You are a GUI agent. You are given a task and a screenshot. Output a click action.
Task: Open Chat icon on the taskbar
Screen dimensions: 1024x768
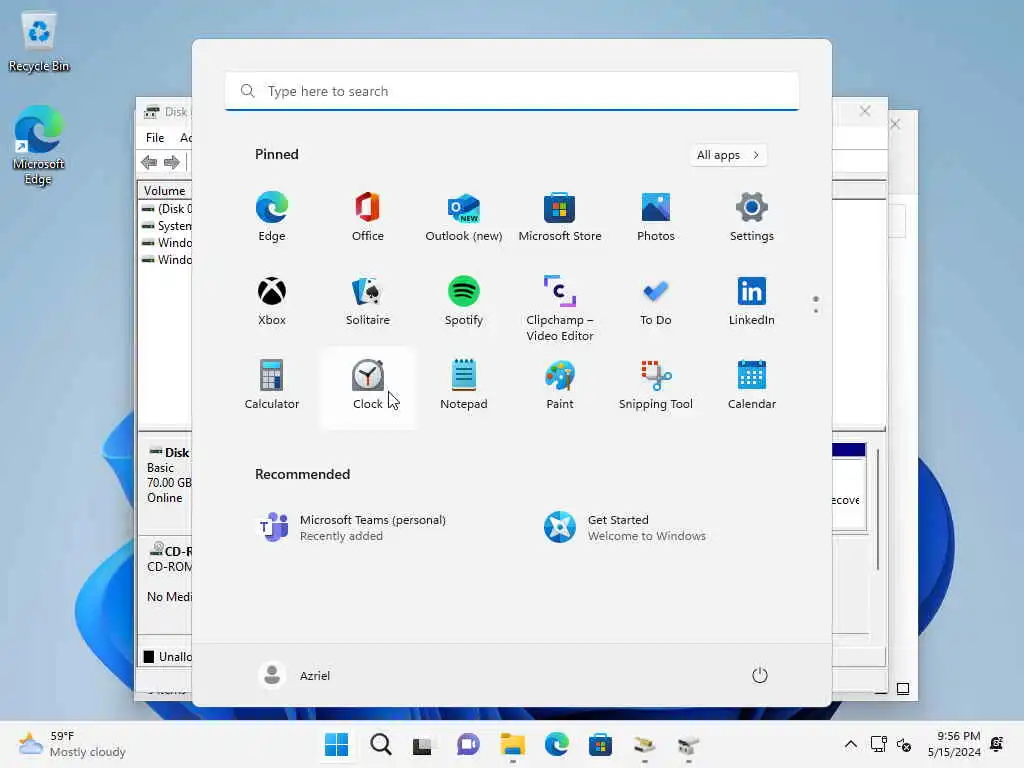pyautogui.click(x=468, y=744)
